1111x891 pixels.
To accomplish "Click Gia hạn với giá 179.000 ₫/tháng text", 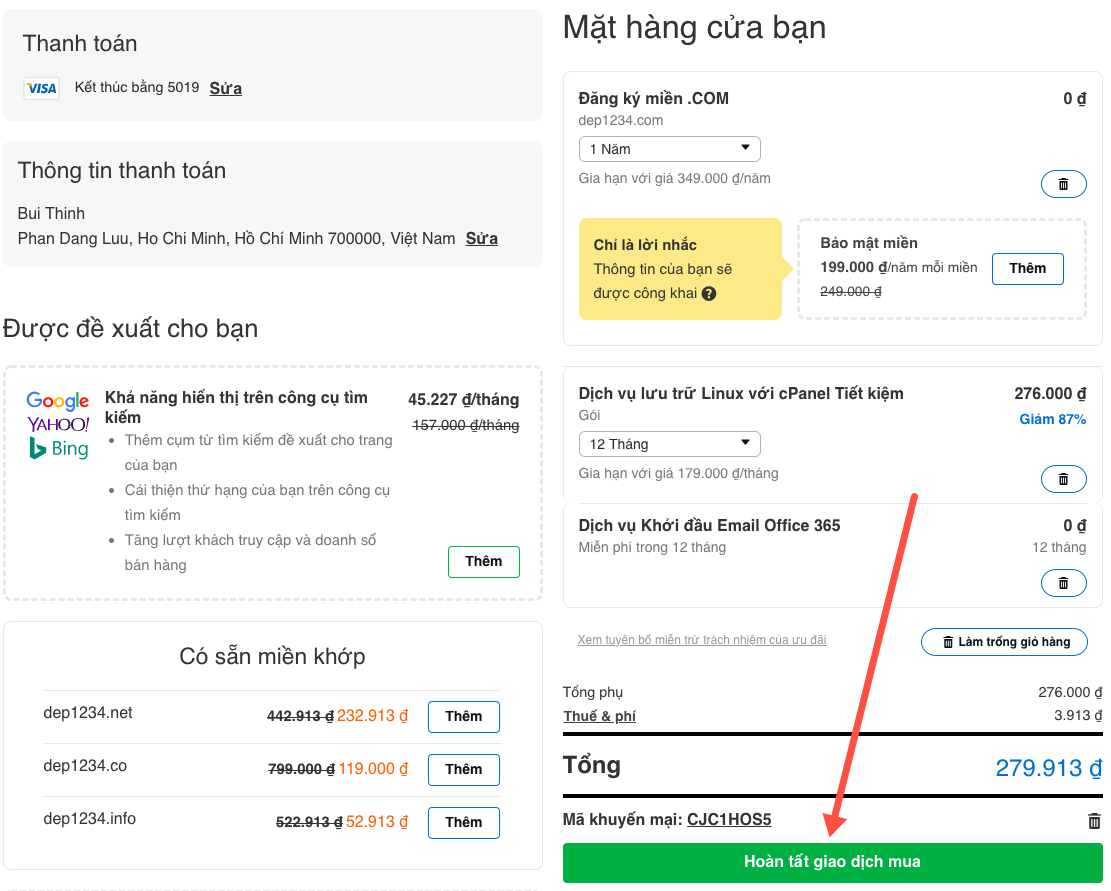I will [x=678, y=473].
